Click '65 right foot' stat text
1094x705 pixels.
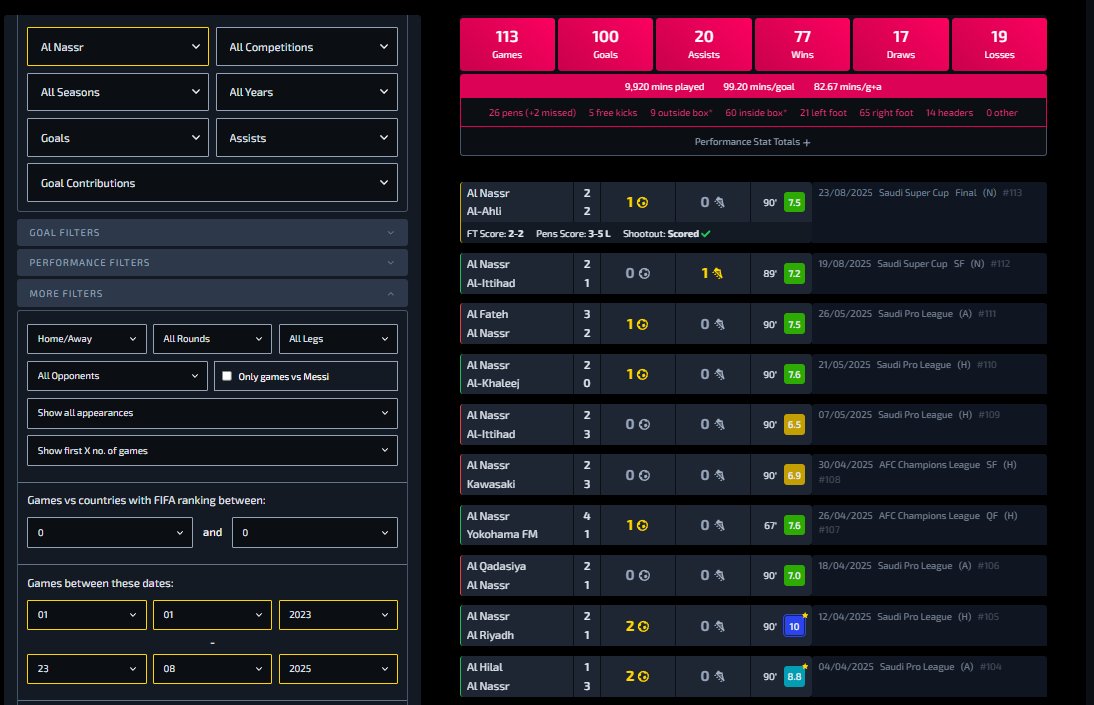[886, 112]
